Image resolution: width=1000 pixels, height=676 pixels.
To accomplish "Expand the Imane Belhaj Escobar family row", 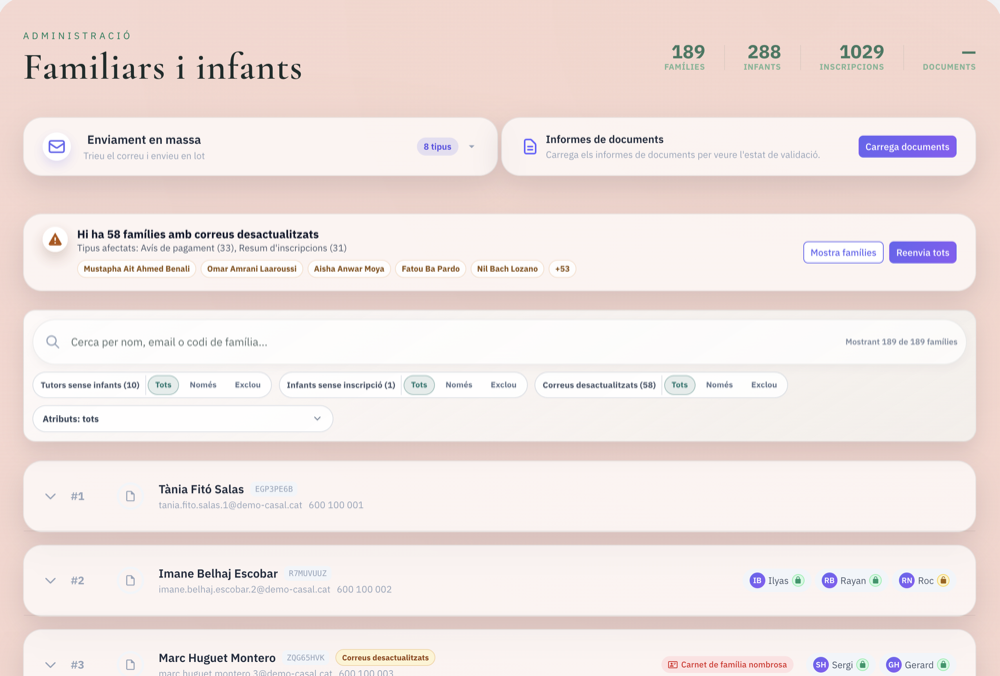I will [x=50, y=580].
